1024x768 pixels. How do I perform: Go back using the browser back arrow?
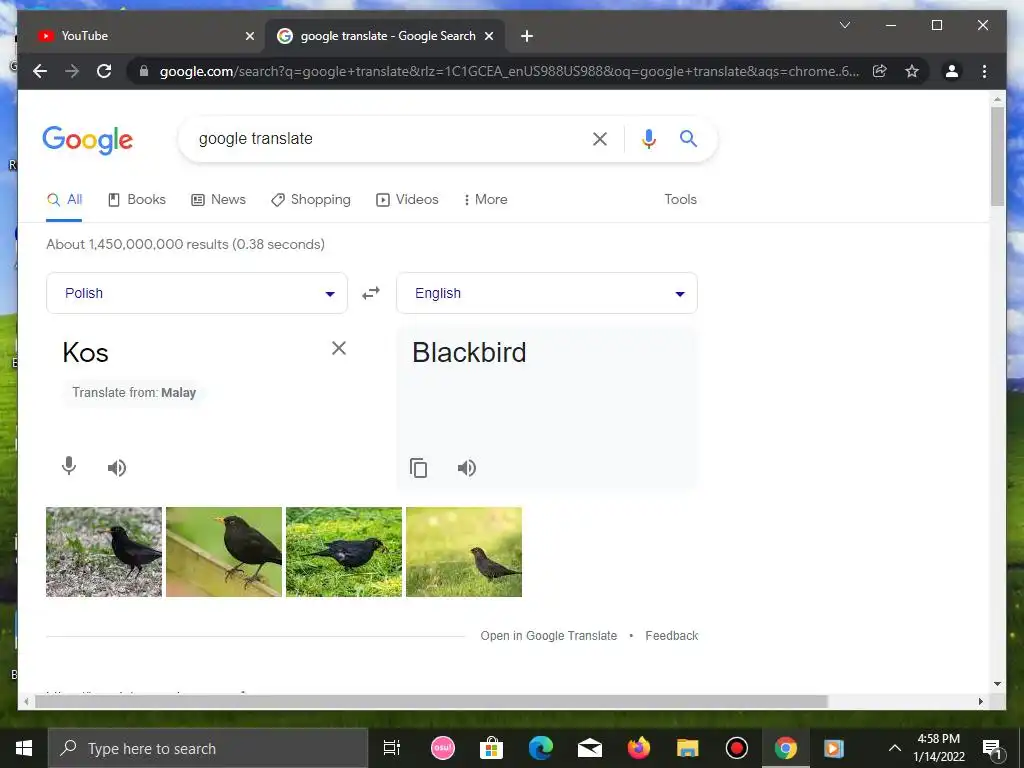40,71
